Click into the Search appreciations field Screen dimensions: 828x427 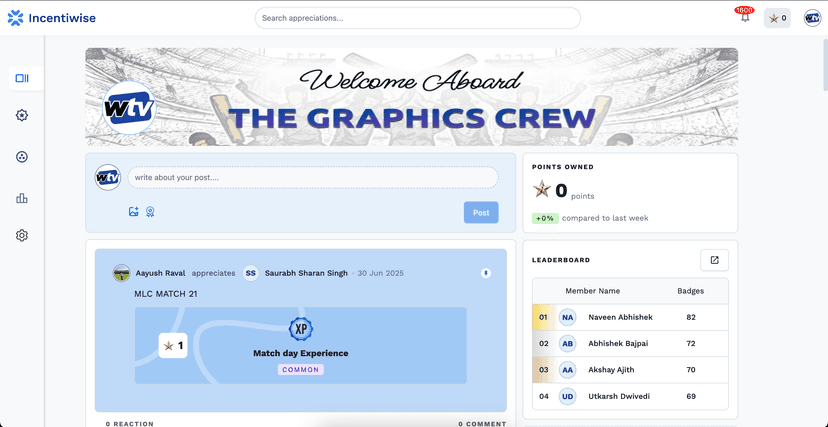pyautogui.click(x=417, y=18)
